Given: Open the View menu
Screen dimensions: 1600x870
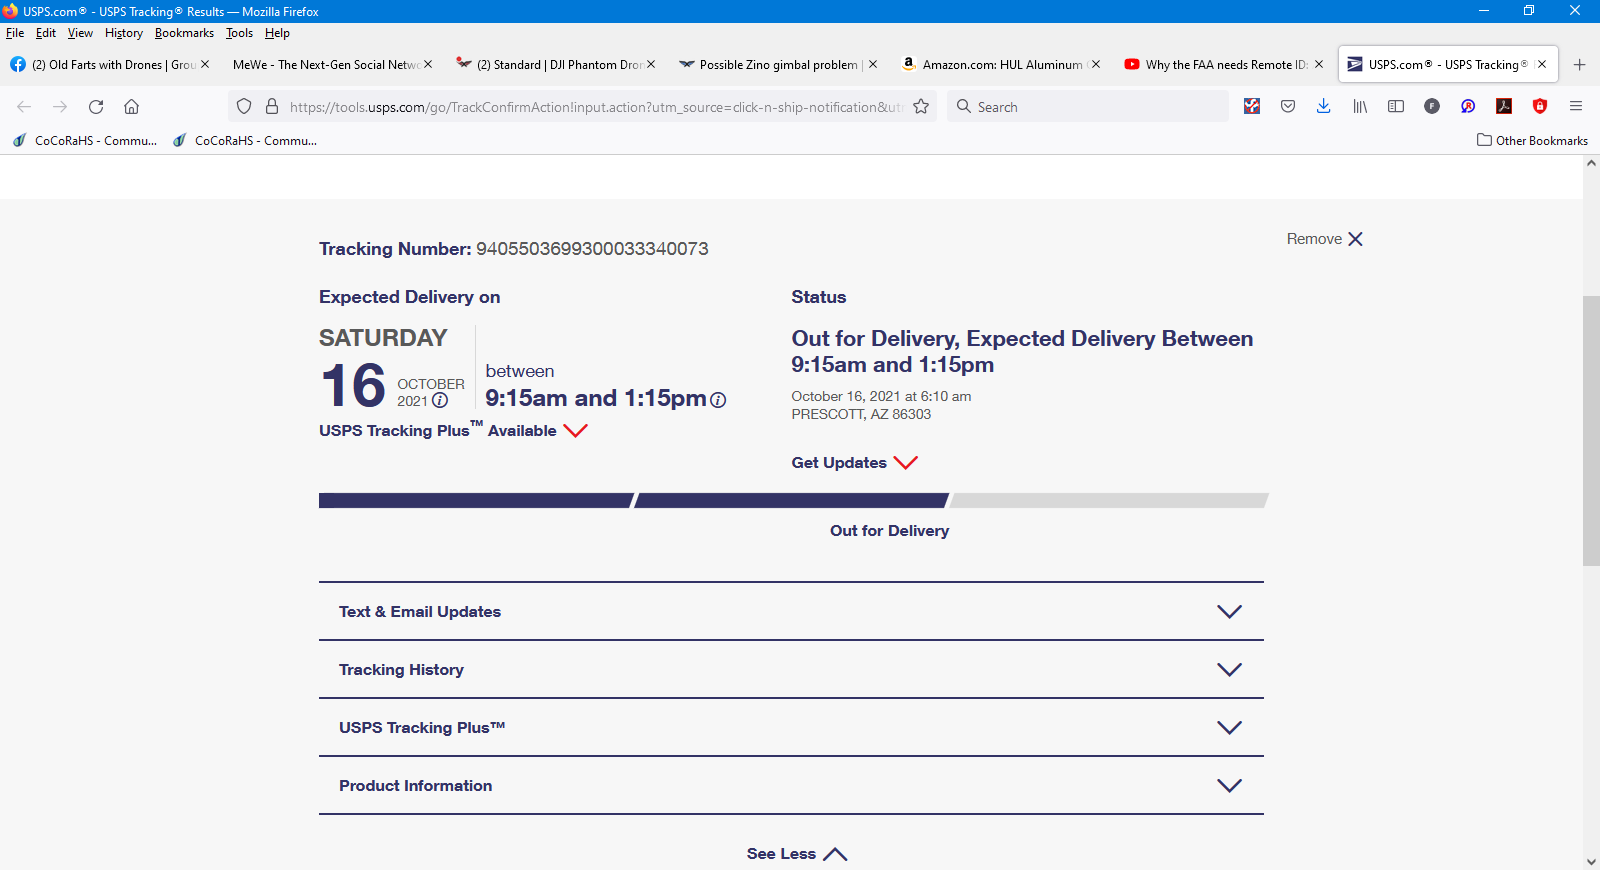Looking at the screenshot, I should pyautogui.click(x=80, y=33).
